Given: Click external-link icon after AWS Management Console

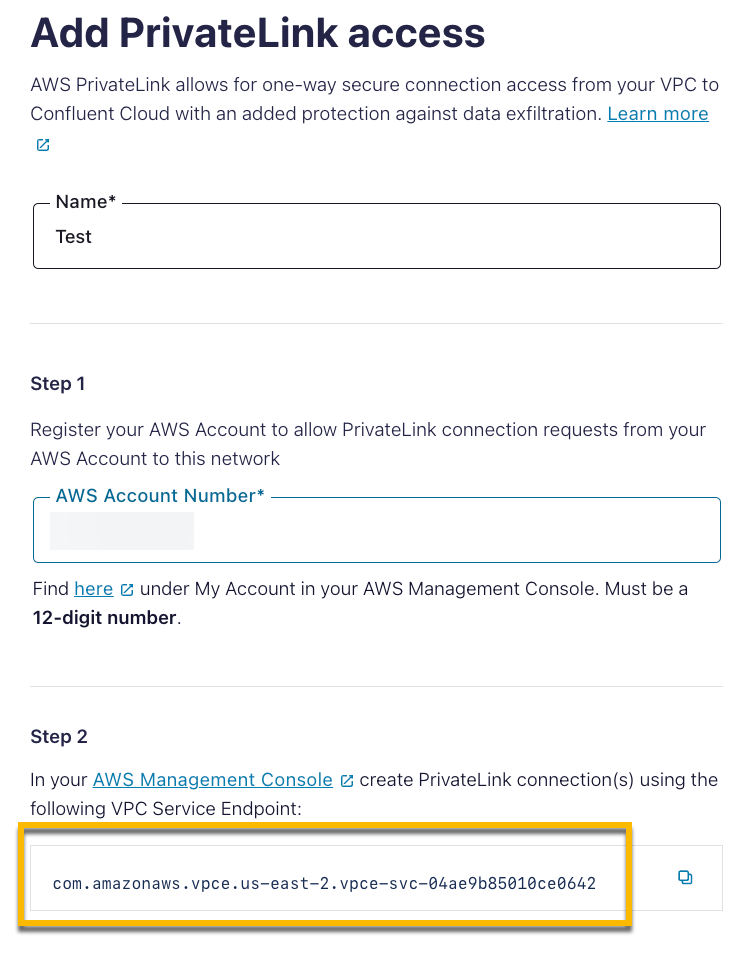Looking at the screenshot, I should [347, 780].
